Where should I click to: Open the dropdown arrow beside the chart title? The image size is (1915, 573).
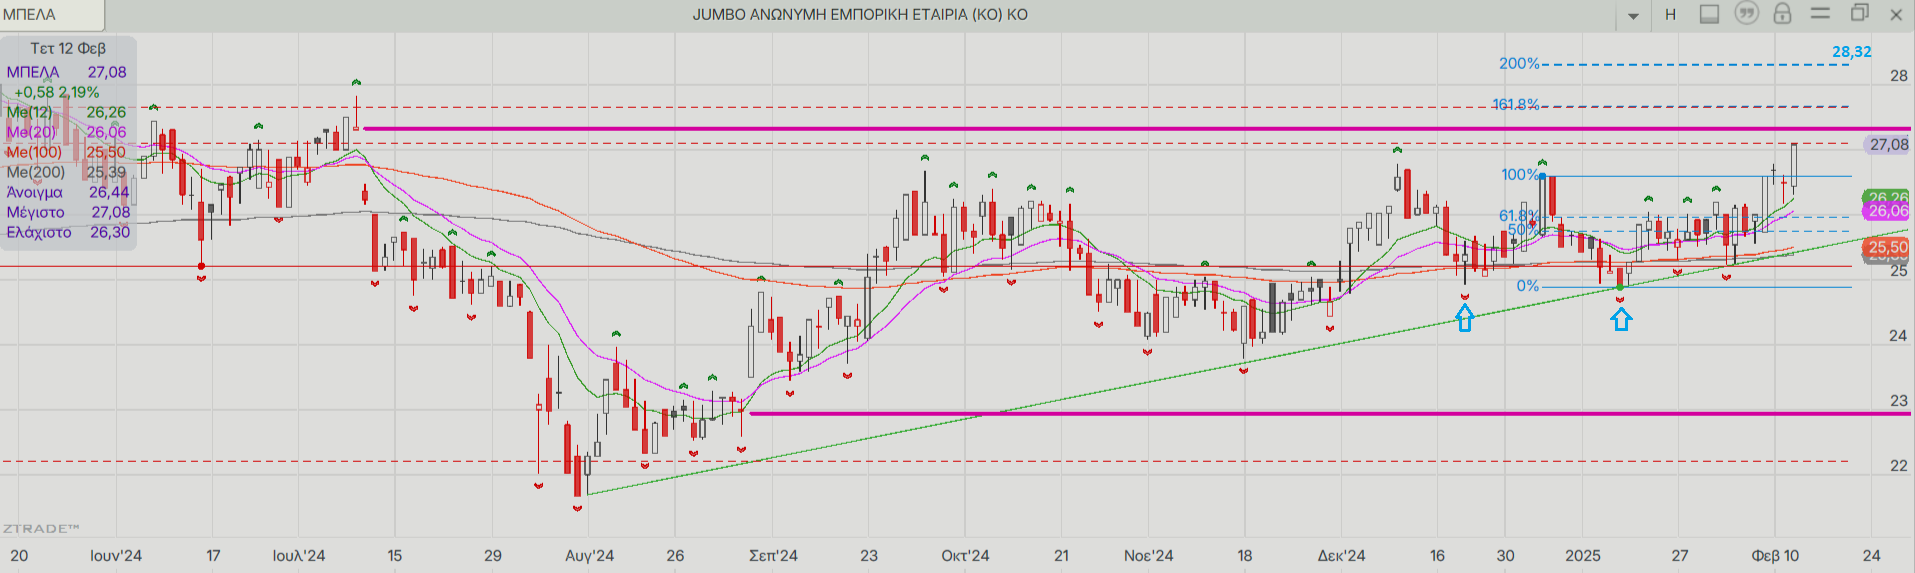tap(1633, 15)
